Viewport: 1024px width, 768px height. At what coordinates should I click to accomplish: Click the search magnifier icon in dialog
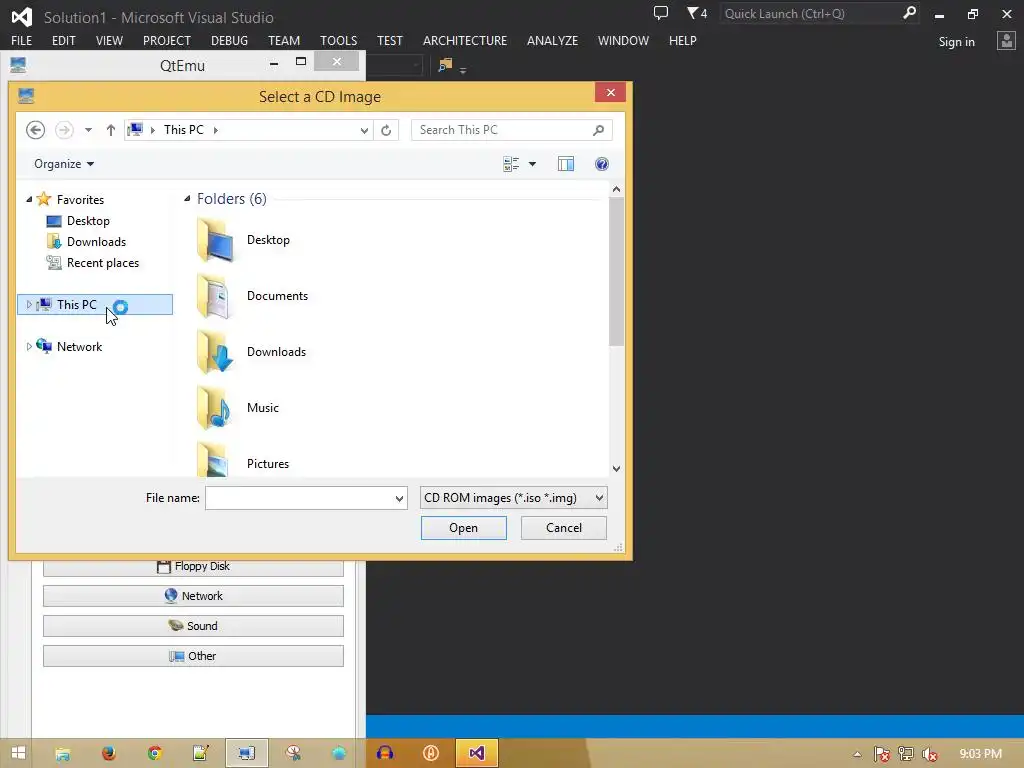(598, 130)
